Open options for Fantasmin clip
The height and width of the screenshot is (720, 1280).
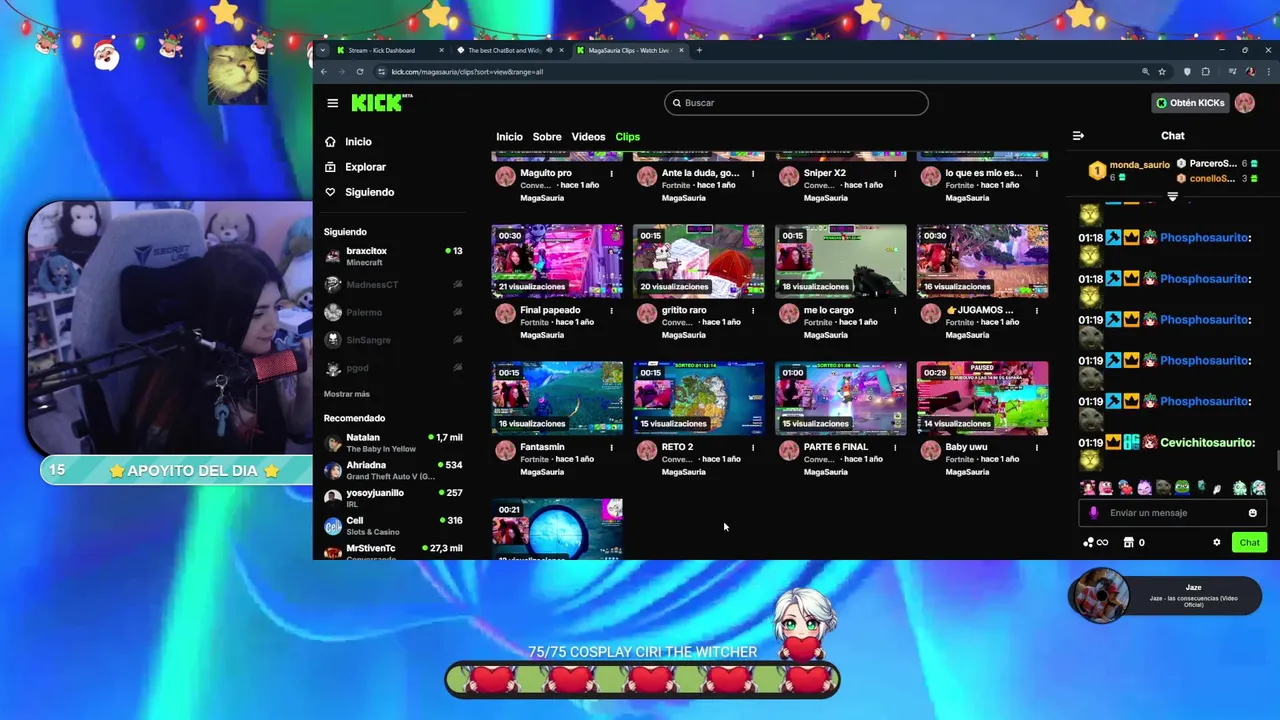[611, 448]
